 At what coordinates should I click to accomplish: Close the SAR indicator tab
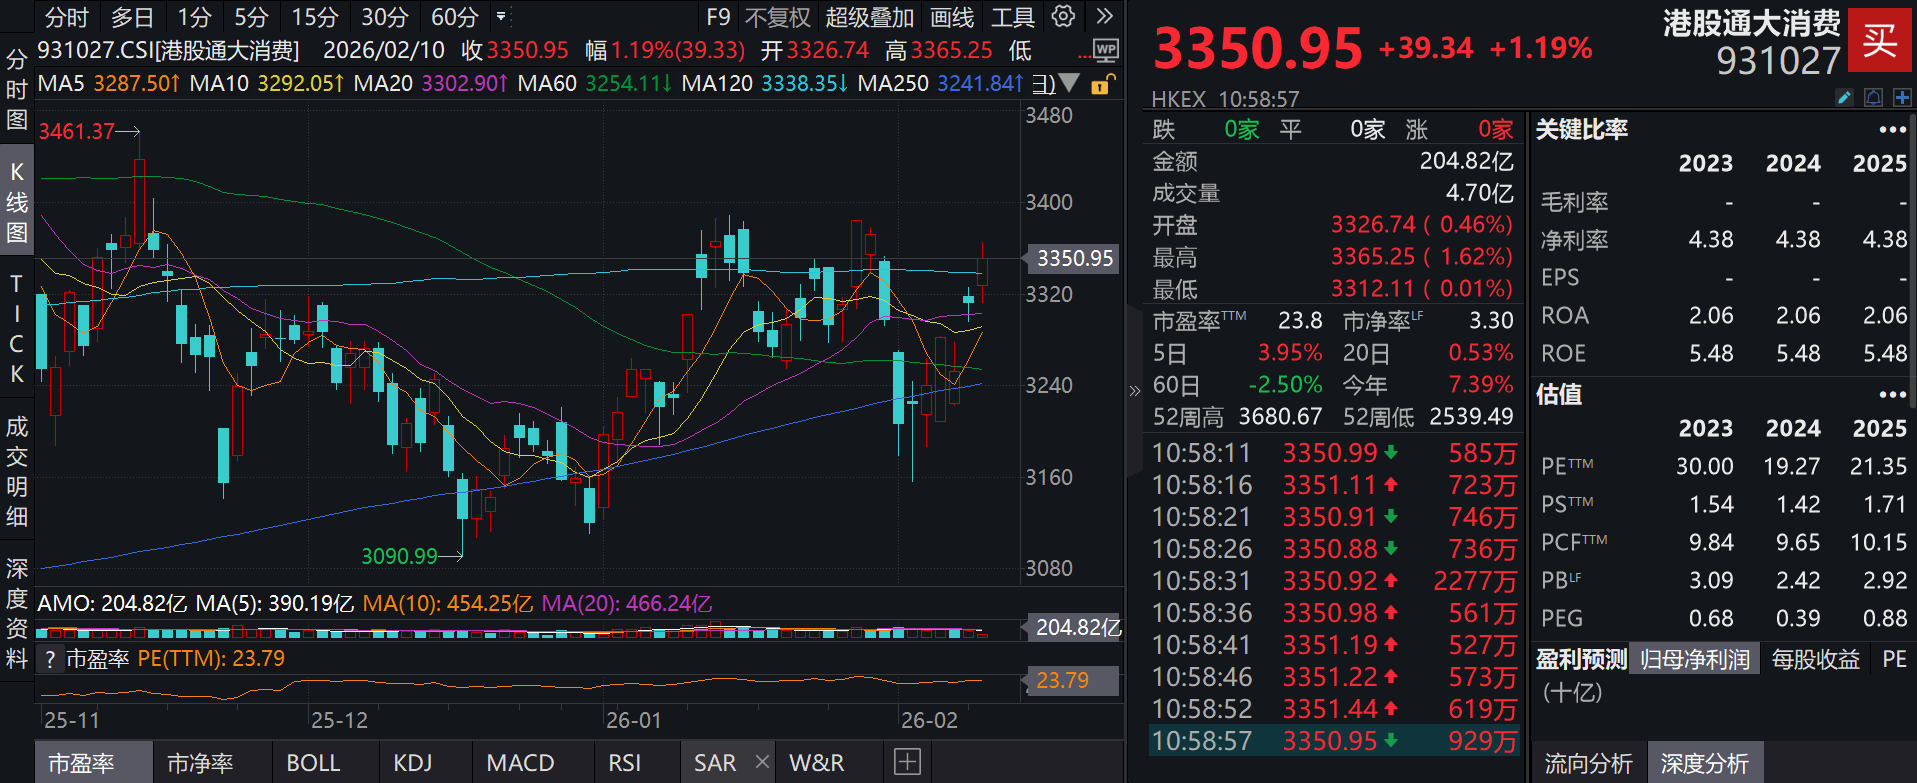click(x=762, y=762)
